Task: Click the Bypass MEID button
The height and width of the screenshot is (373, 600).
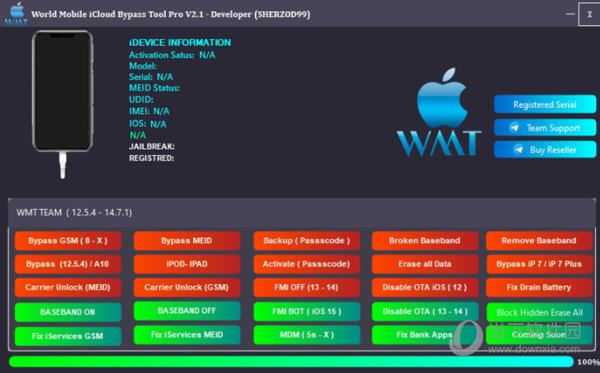Action: click(x=187, y=241)
